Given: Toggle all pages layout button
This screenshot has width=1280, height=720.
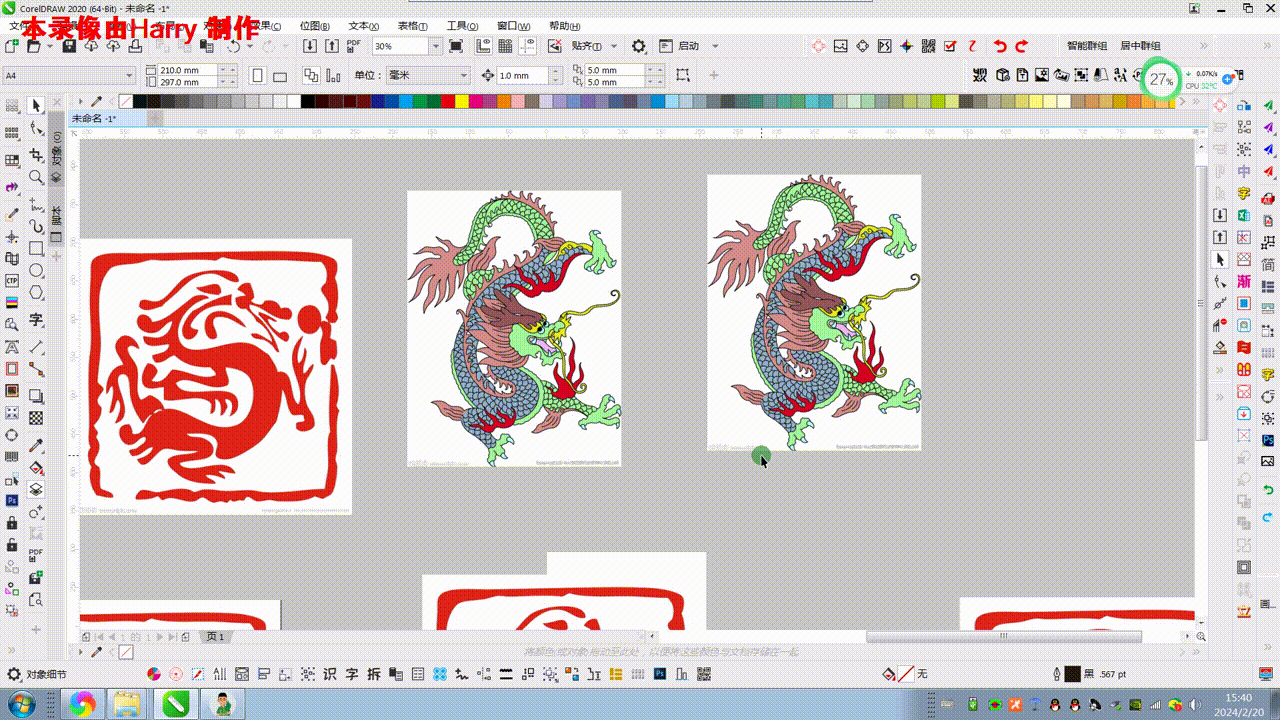Looking at the screenshot, I should click(311, 76).
